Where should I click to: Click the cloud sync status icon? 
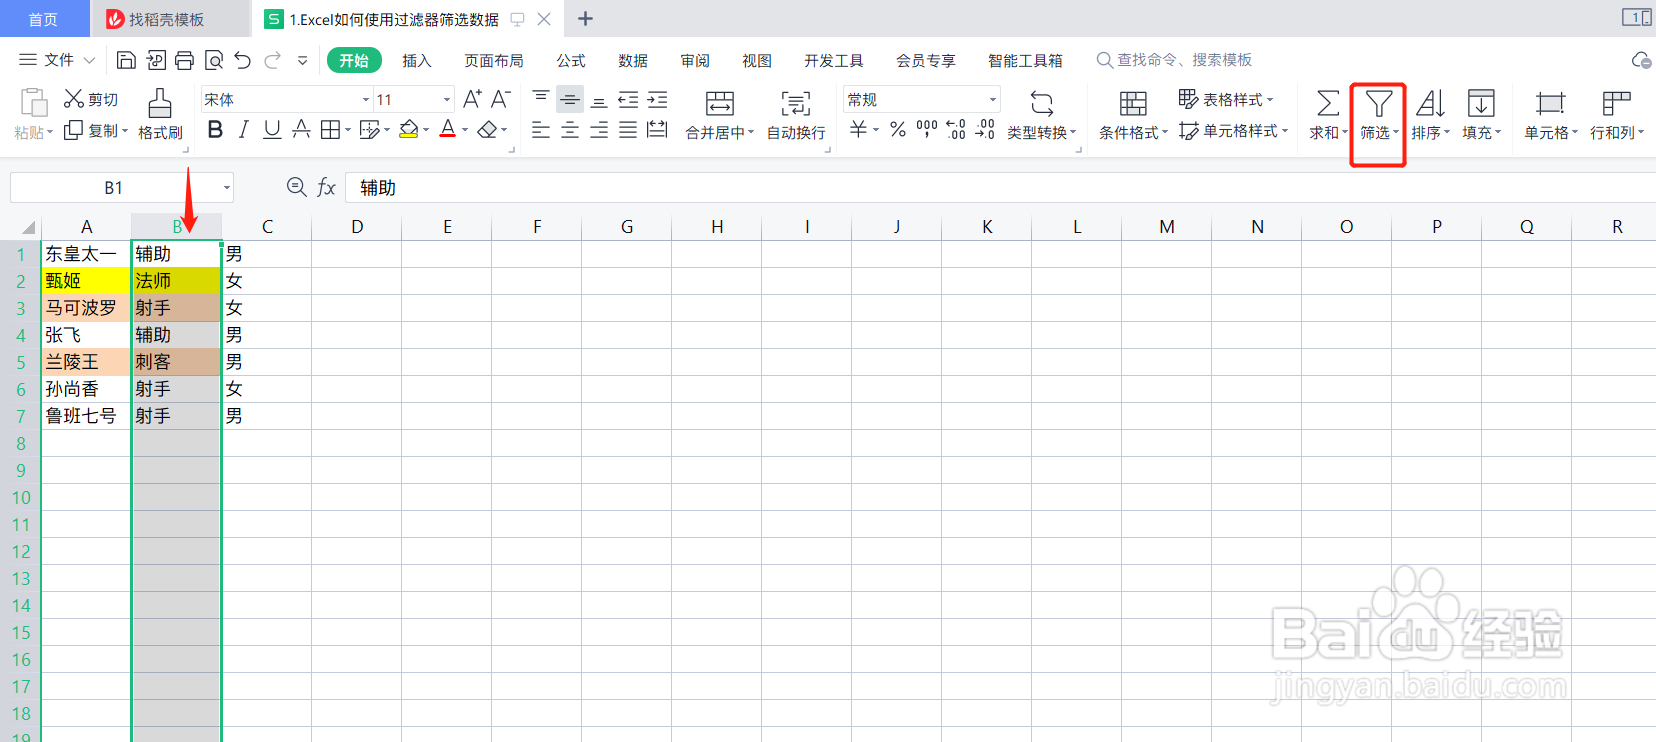click(1641, 60)
